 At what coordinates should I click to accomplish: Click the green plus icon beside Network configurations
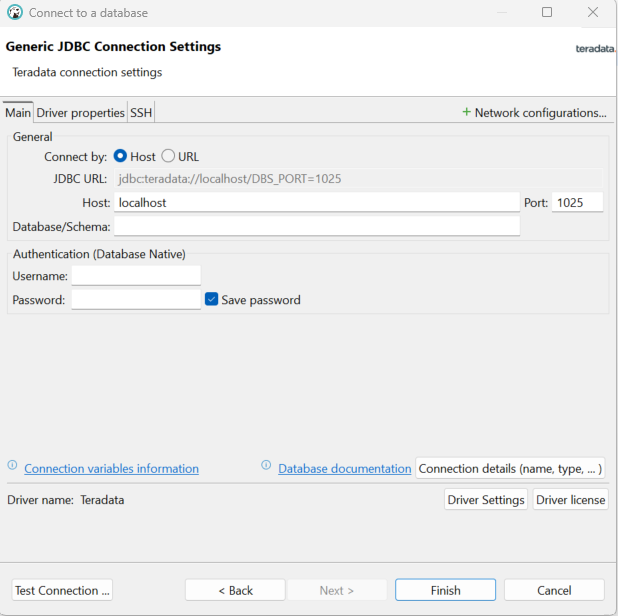tap(466, 112)
